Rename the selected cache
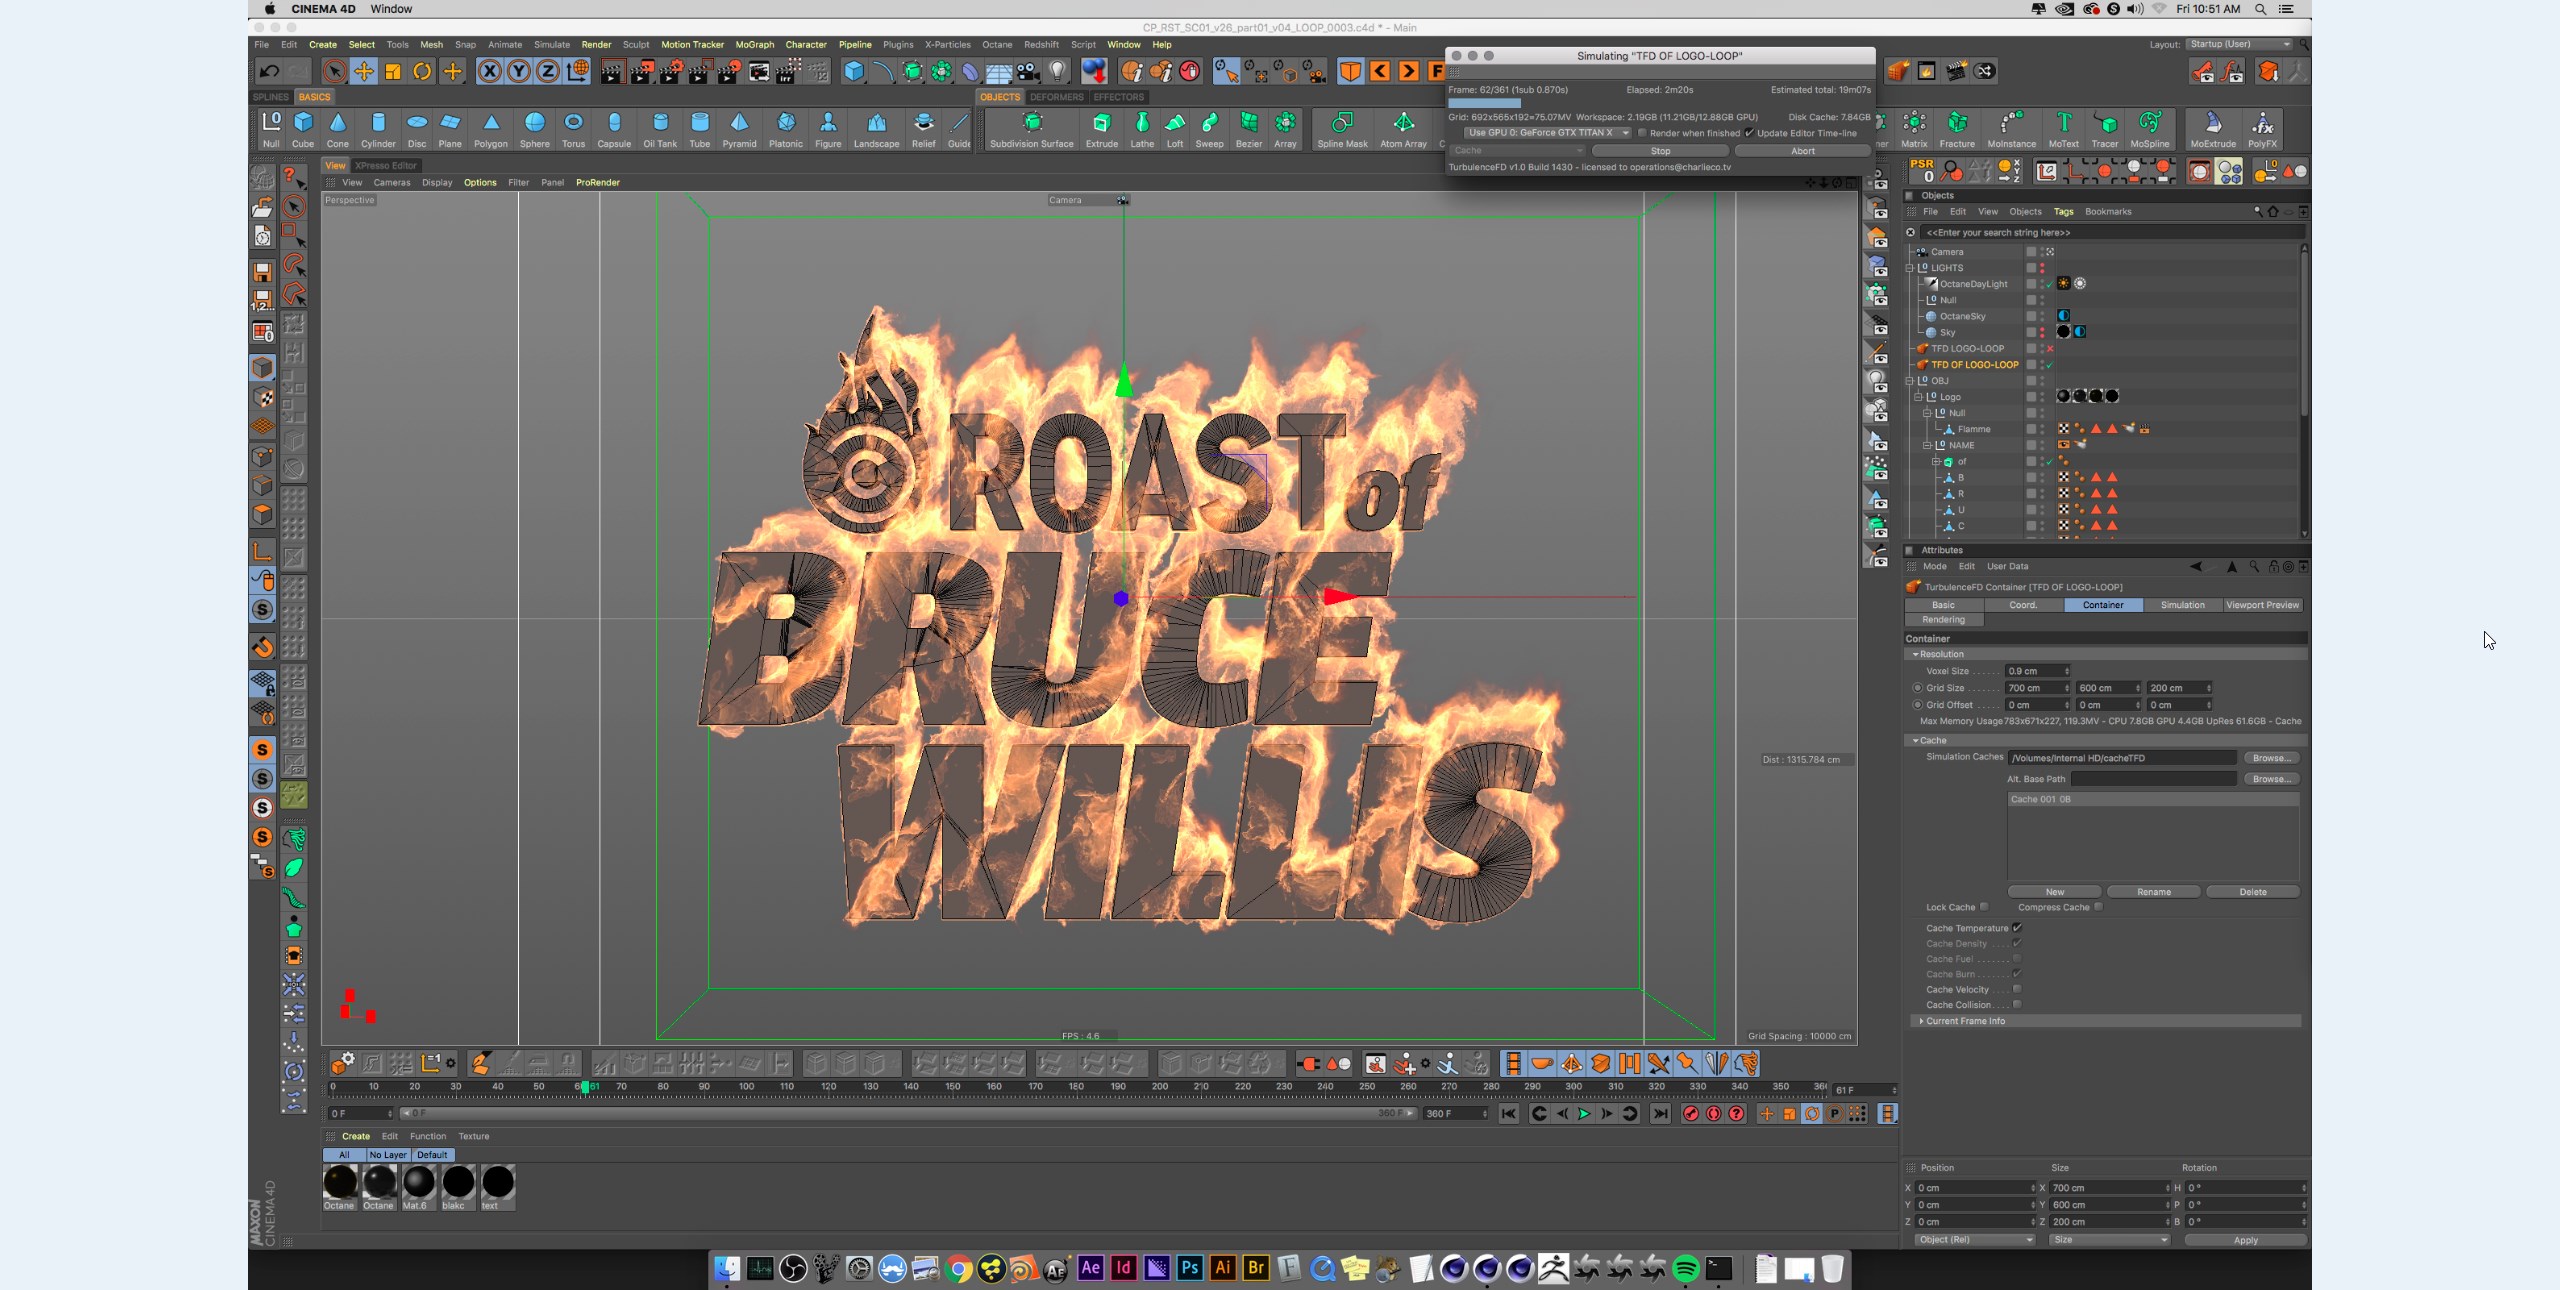 [x=2153, y=892]
